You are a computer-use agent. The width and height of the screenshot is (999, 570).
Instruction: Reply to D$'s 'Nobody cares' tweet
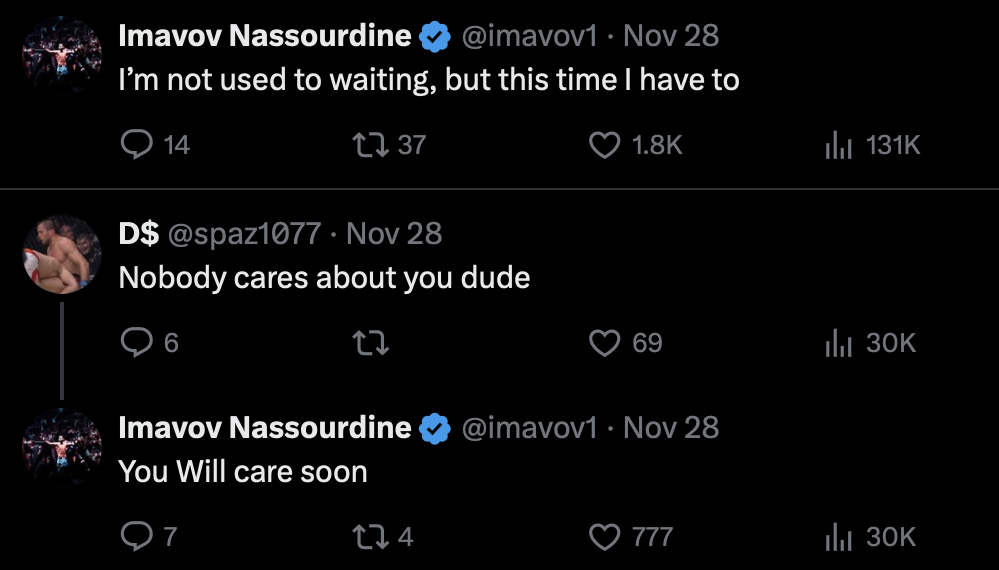point(135,343)
